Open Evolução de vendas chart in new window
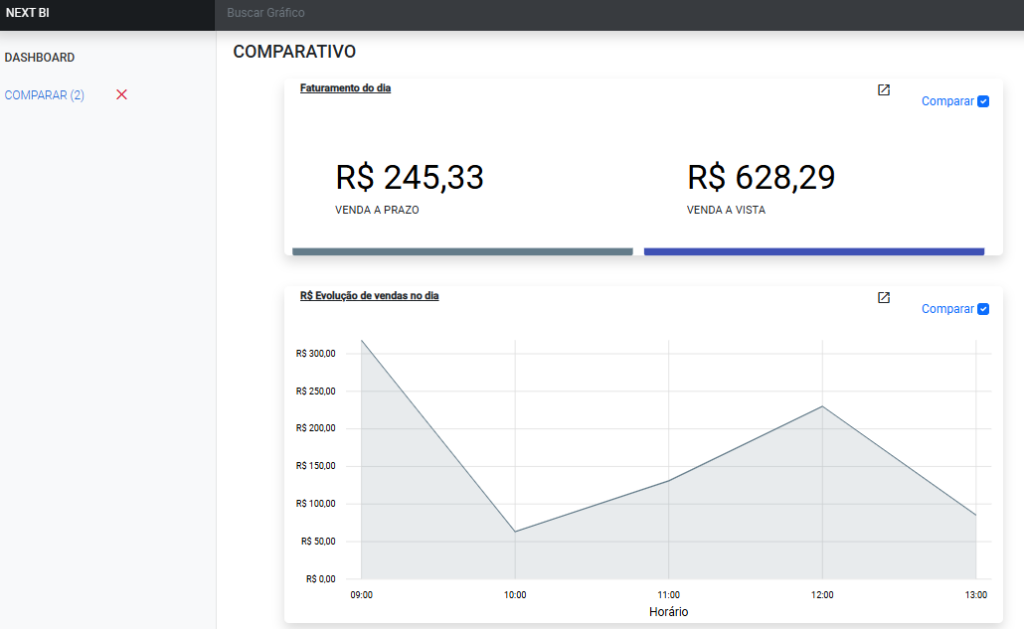The height and width of the screenshot is (629, 1024). 884,298
